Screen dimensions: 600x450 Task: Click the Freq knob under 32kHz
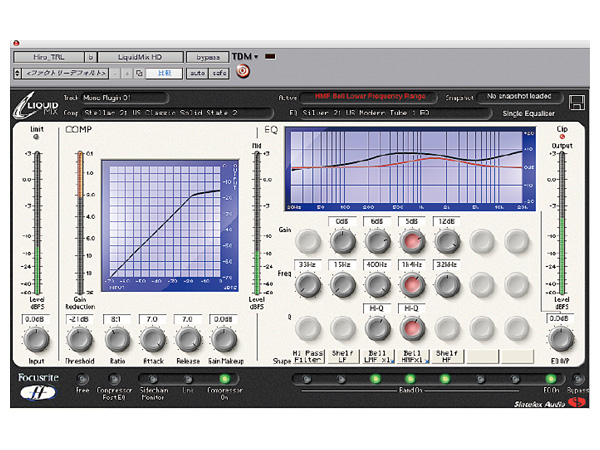pos(447,285)
